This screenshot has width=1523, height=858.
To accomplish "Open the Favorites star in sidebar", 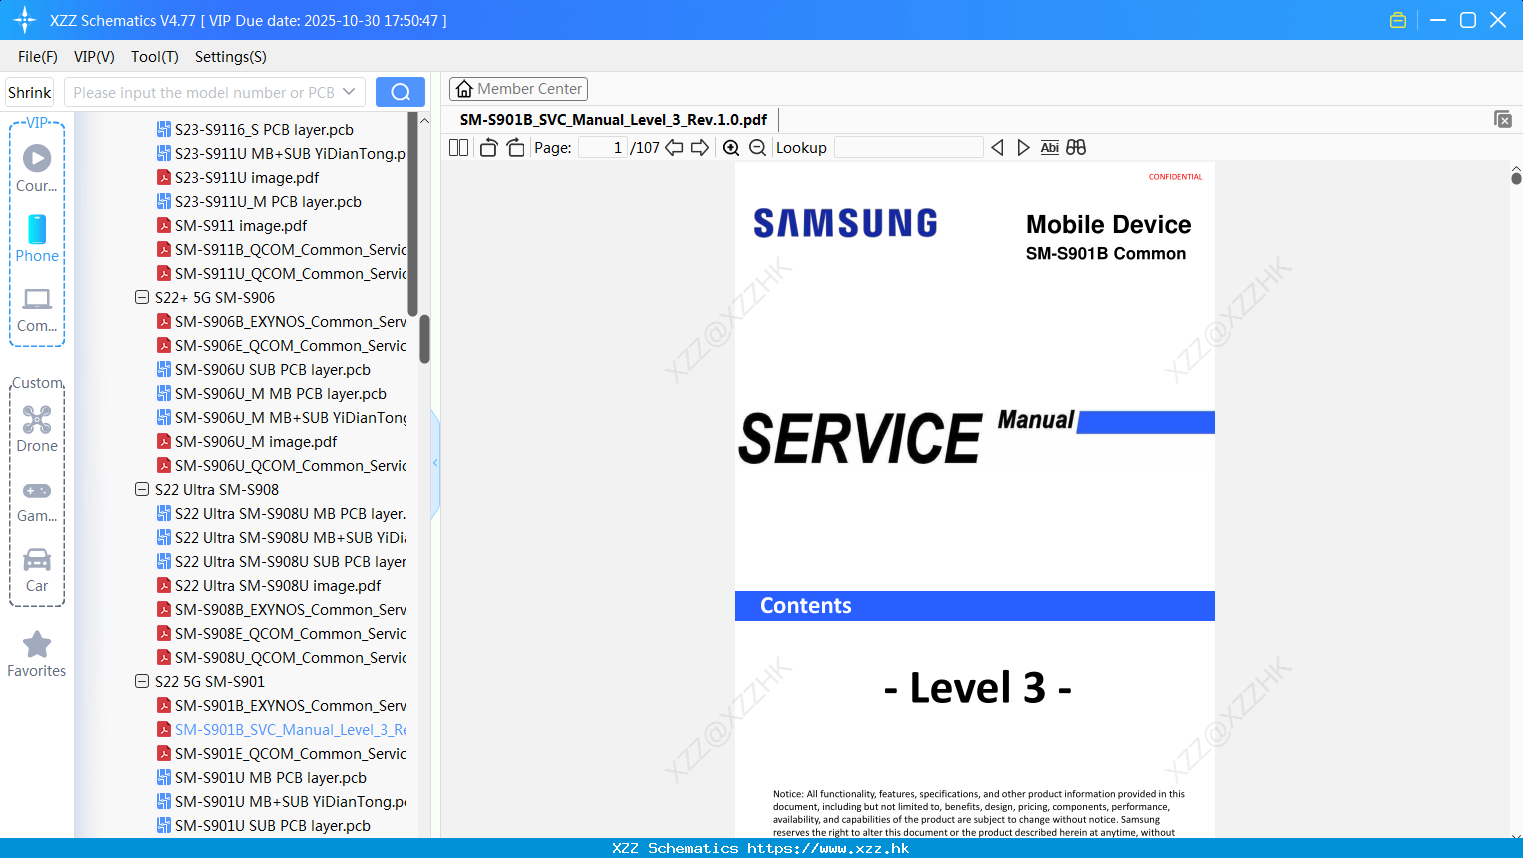I will point(37,654).
